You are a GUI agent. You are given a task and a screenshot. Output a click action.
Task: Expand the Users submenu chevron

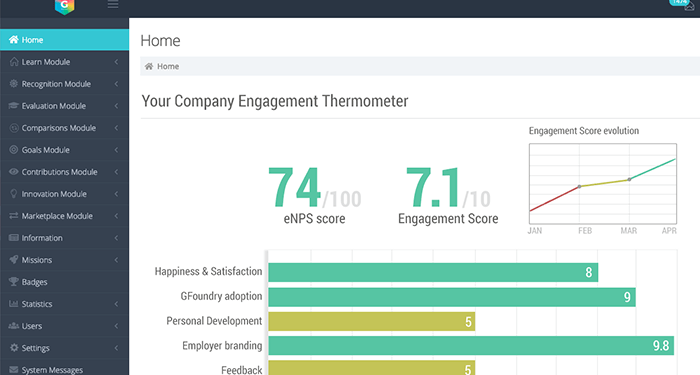[116, 325]
